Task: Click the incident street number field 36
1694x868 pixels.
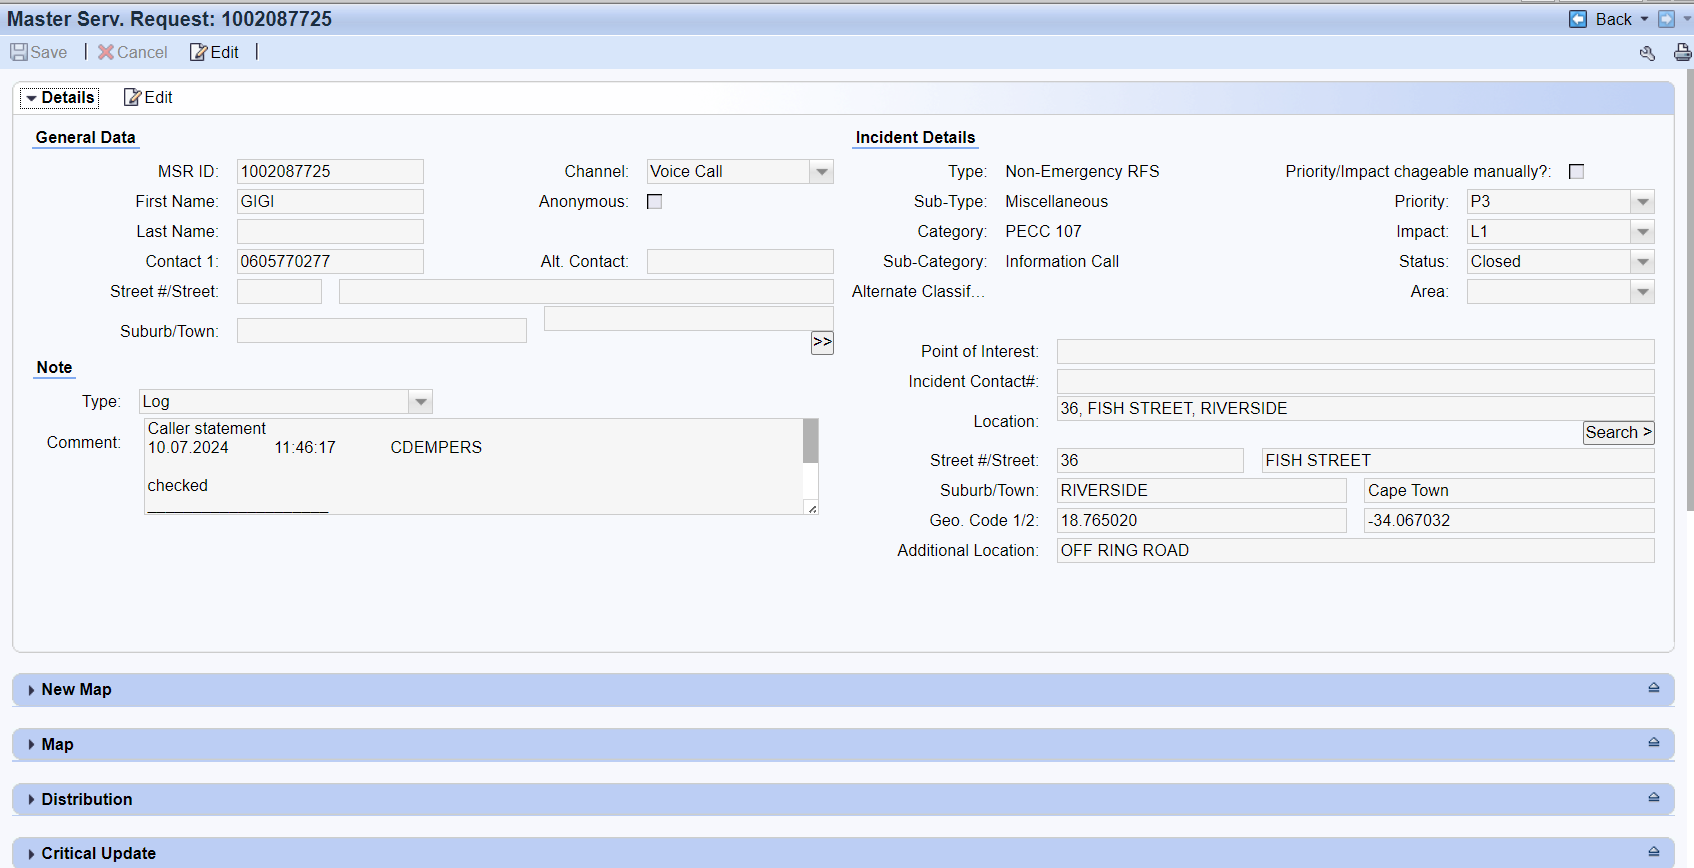Action: coord(1150,460)
